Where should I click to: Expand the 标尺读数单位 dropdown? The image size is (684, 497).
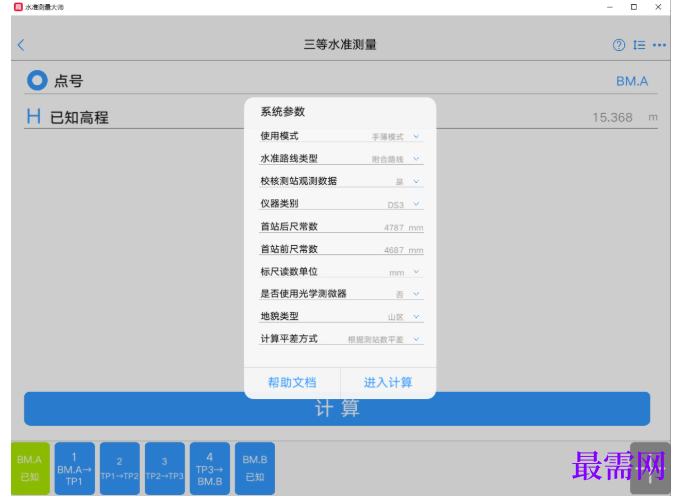click(x=416, y=272)
